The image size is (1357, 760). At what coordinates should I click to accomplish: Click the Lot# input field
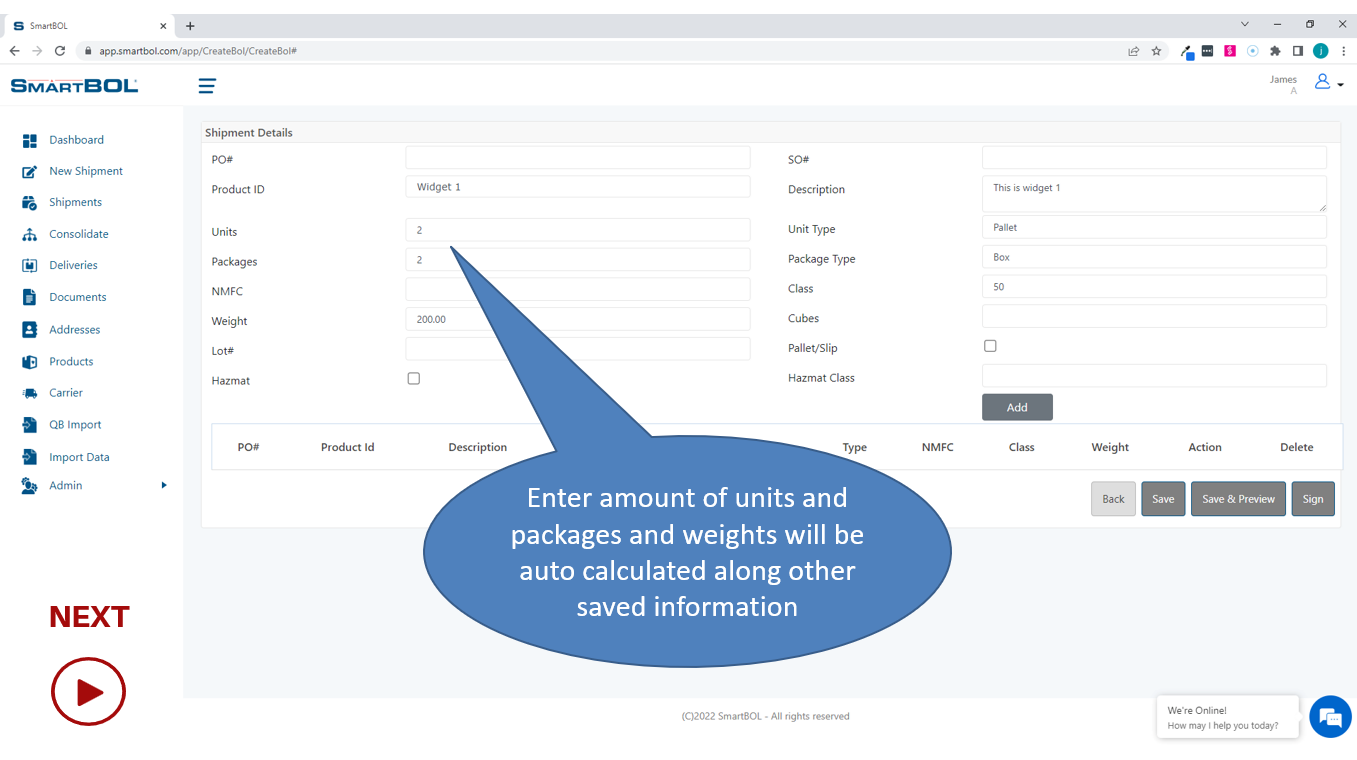click(x=578, y=349)
